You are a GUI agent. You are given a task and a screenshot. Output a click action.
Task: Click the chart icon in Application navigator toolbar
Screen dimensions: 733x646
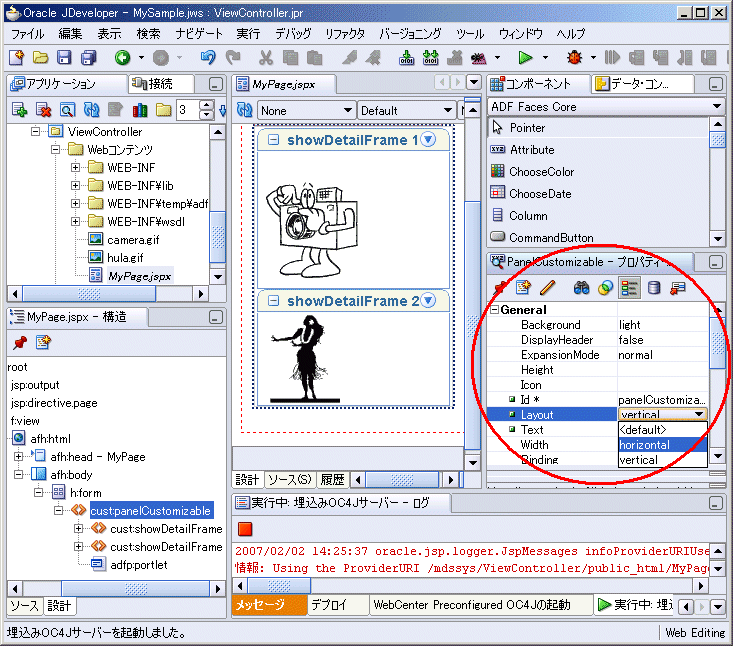point(139,110)
